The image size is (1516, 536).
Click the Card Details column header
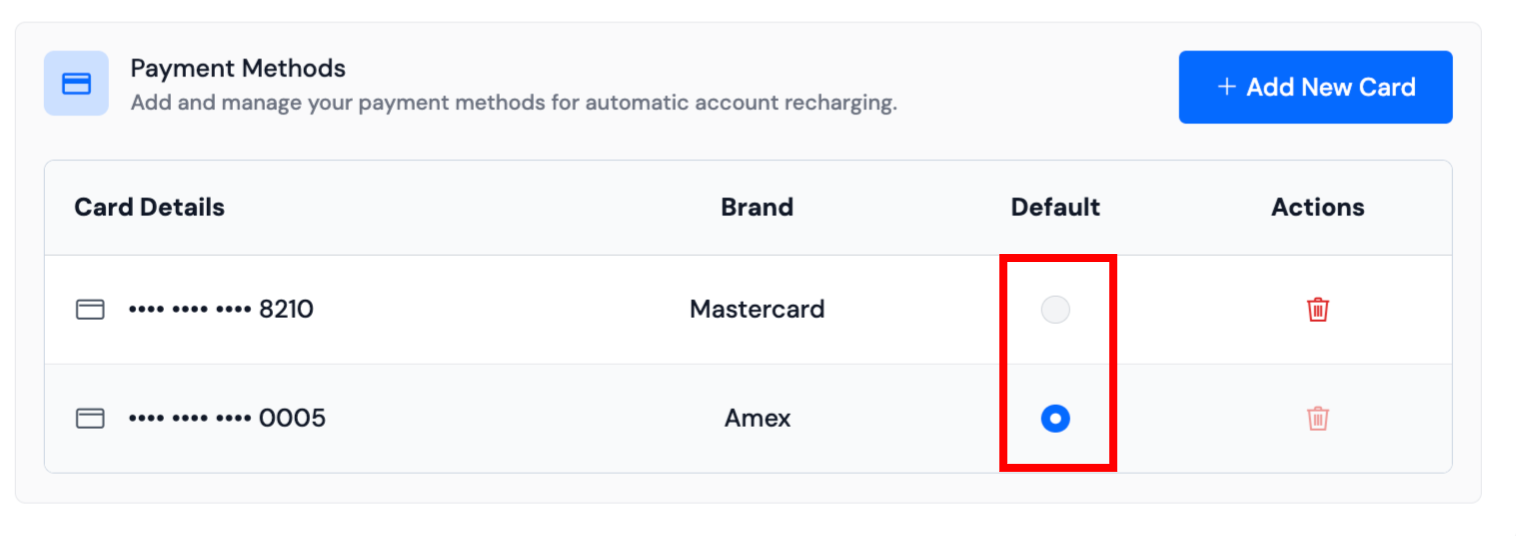point(149,207)
